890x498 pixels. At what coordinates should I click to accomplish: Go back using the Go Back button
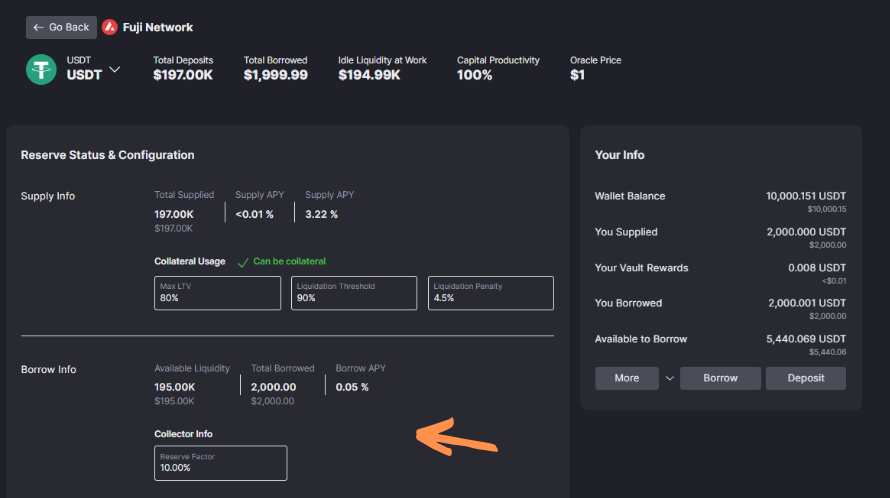pos(61,27)
